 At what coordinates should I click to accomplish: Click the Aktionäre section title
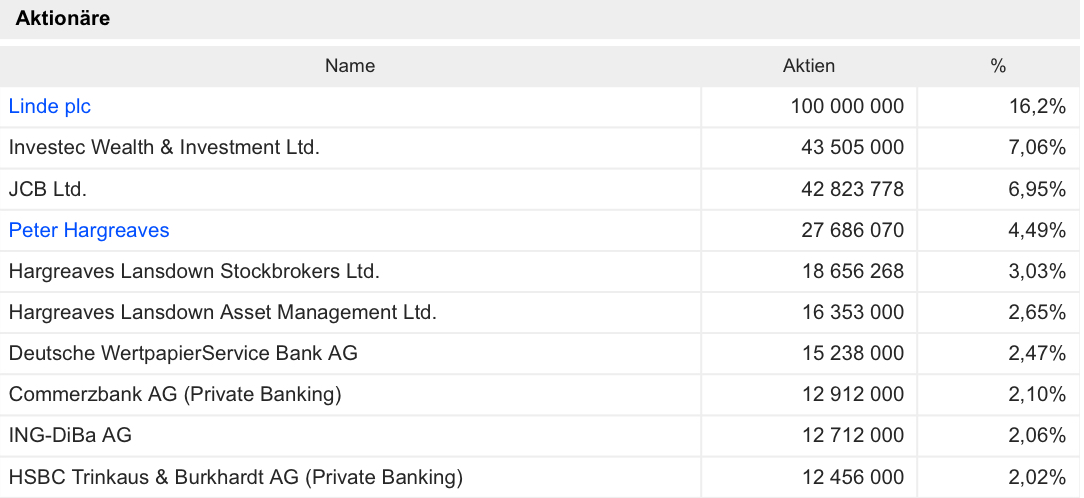tap(63, 18)
